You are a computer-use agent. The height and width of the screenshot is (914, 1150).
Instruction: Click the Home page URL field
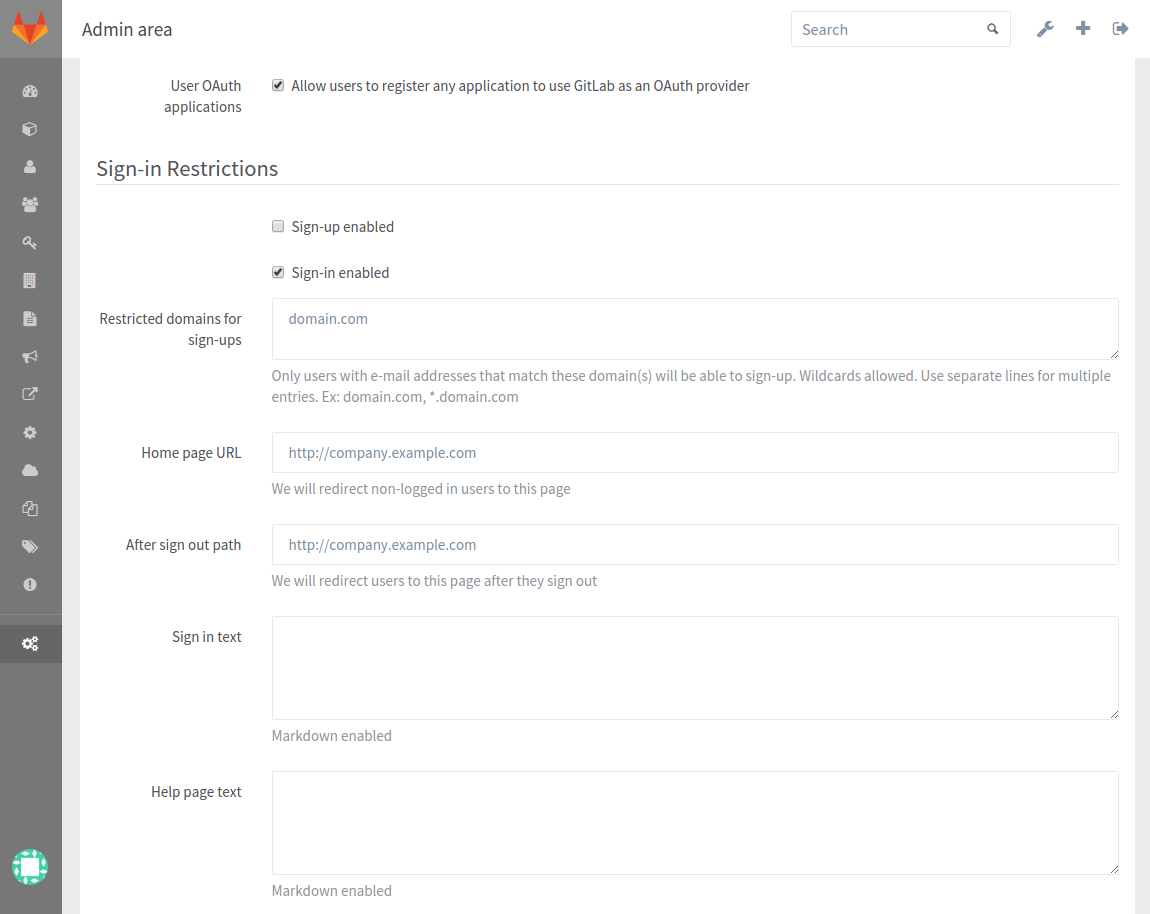tap(694, 452)
